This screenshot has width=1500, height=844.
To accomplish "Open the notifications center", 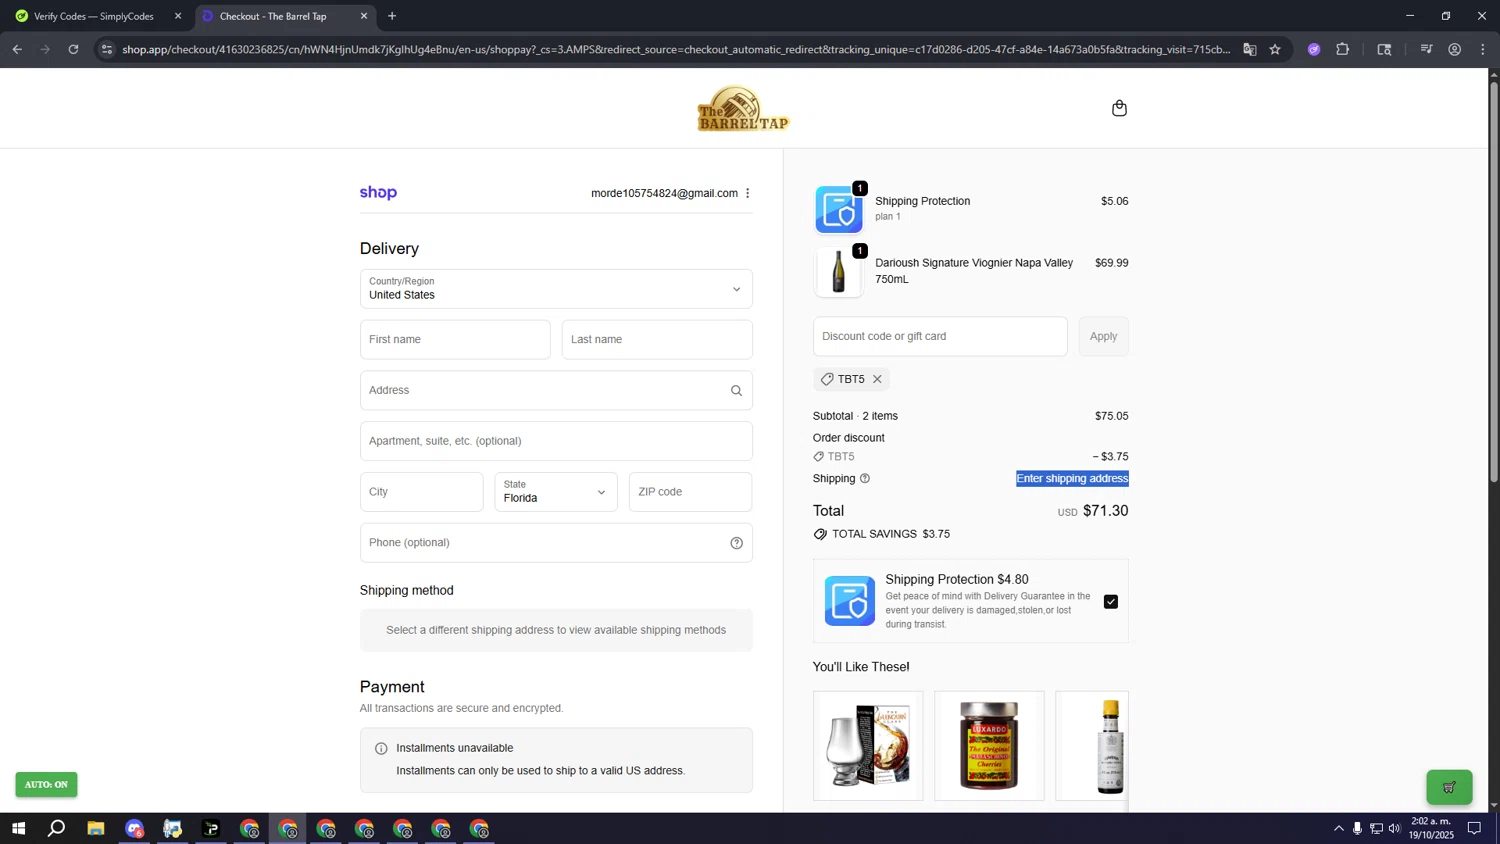I will click(1474, 828).
